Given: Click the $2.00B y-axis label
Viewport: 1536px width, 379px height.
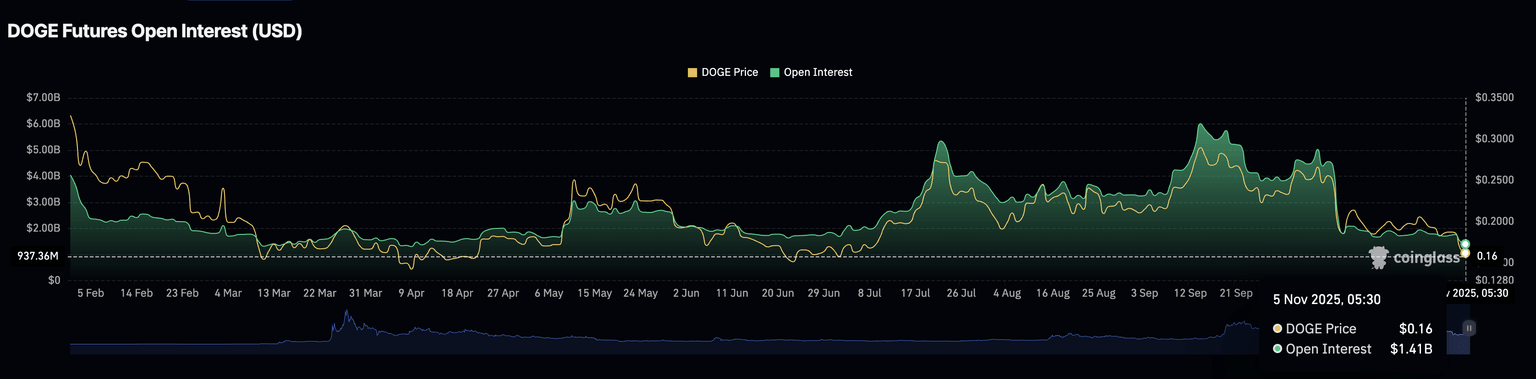Looking at the screenshot, I should coord(44,228).
